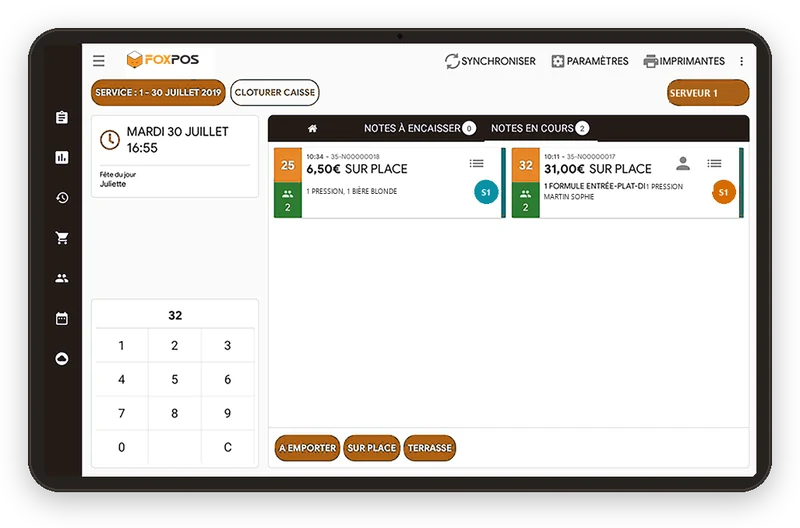
Task: Click the MARDI 30 JUILLET date text
Action: 178,132
